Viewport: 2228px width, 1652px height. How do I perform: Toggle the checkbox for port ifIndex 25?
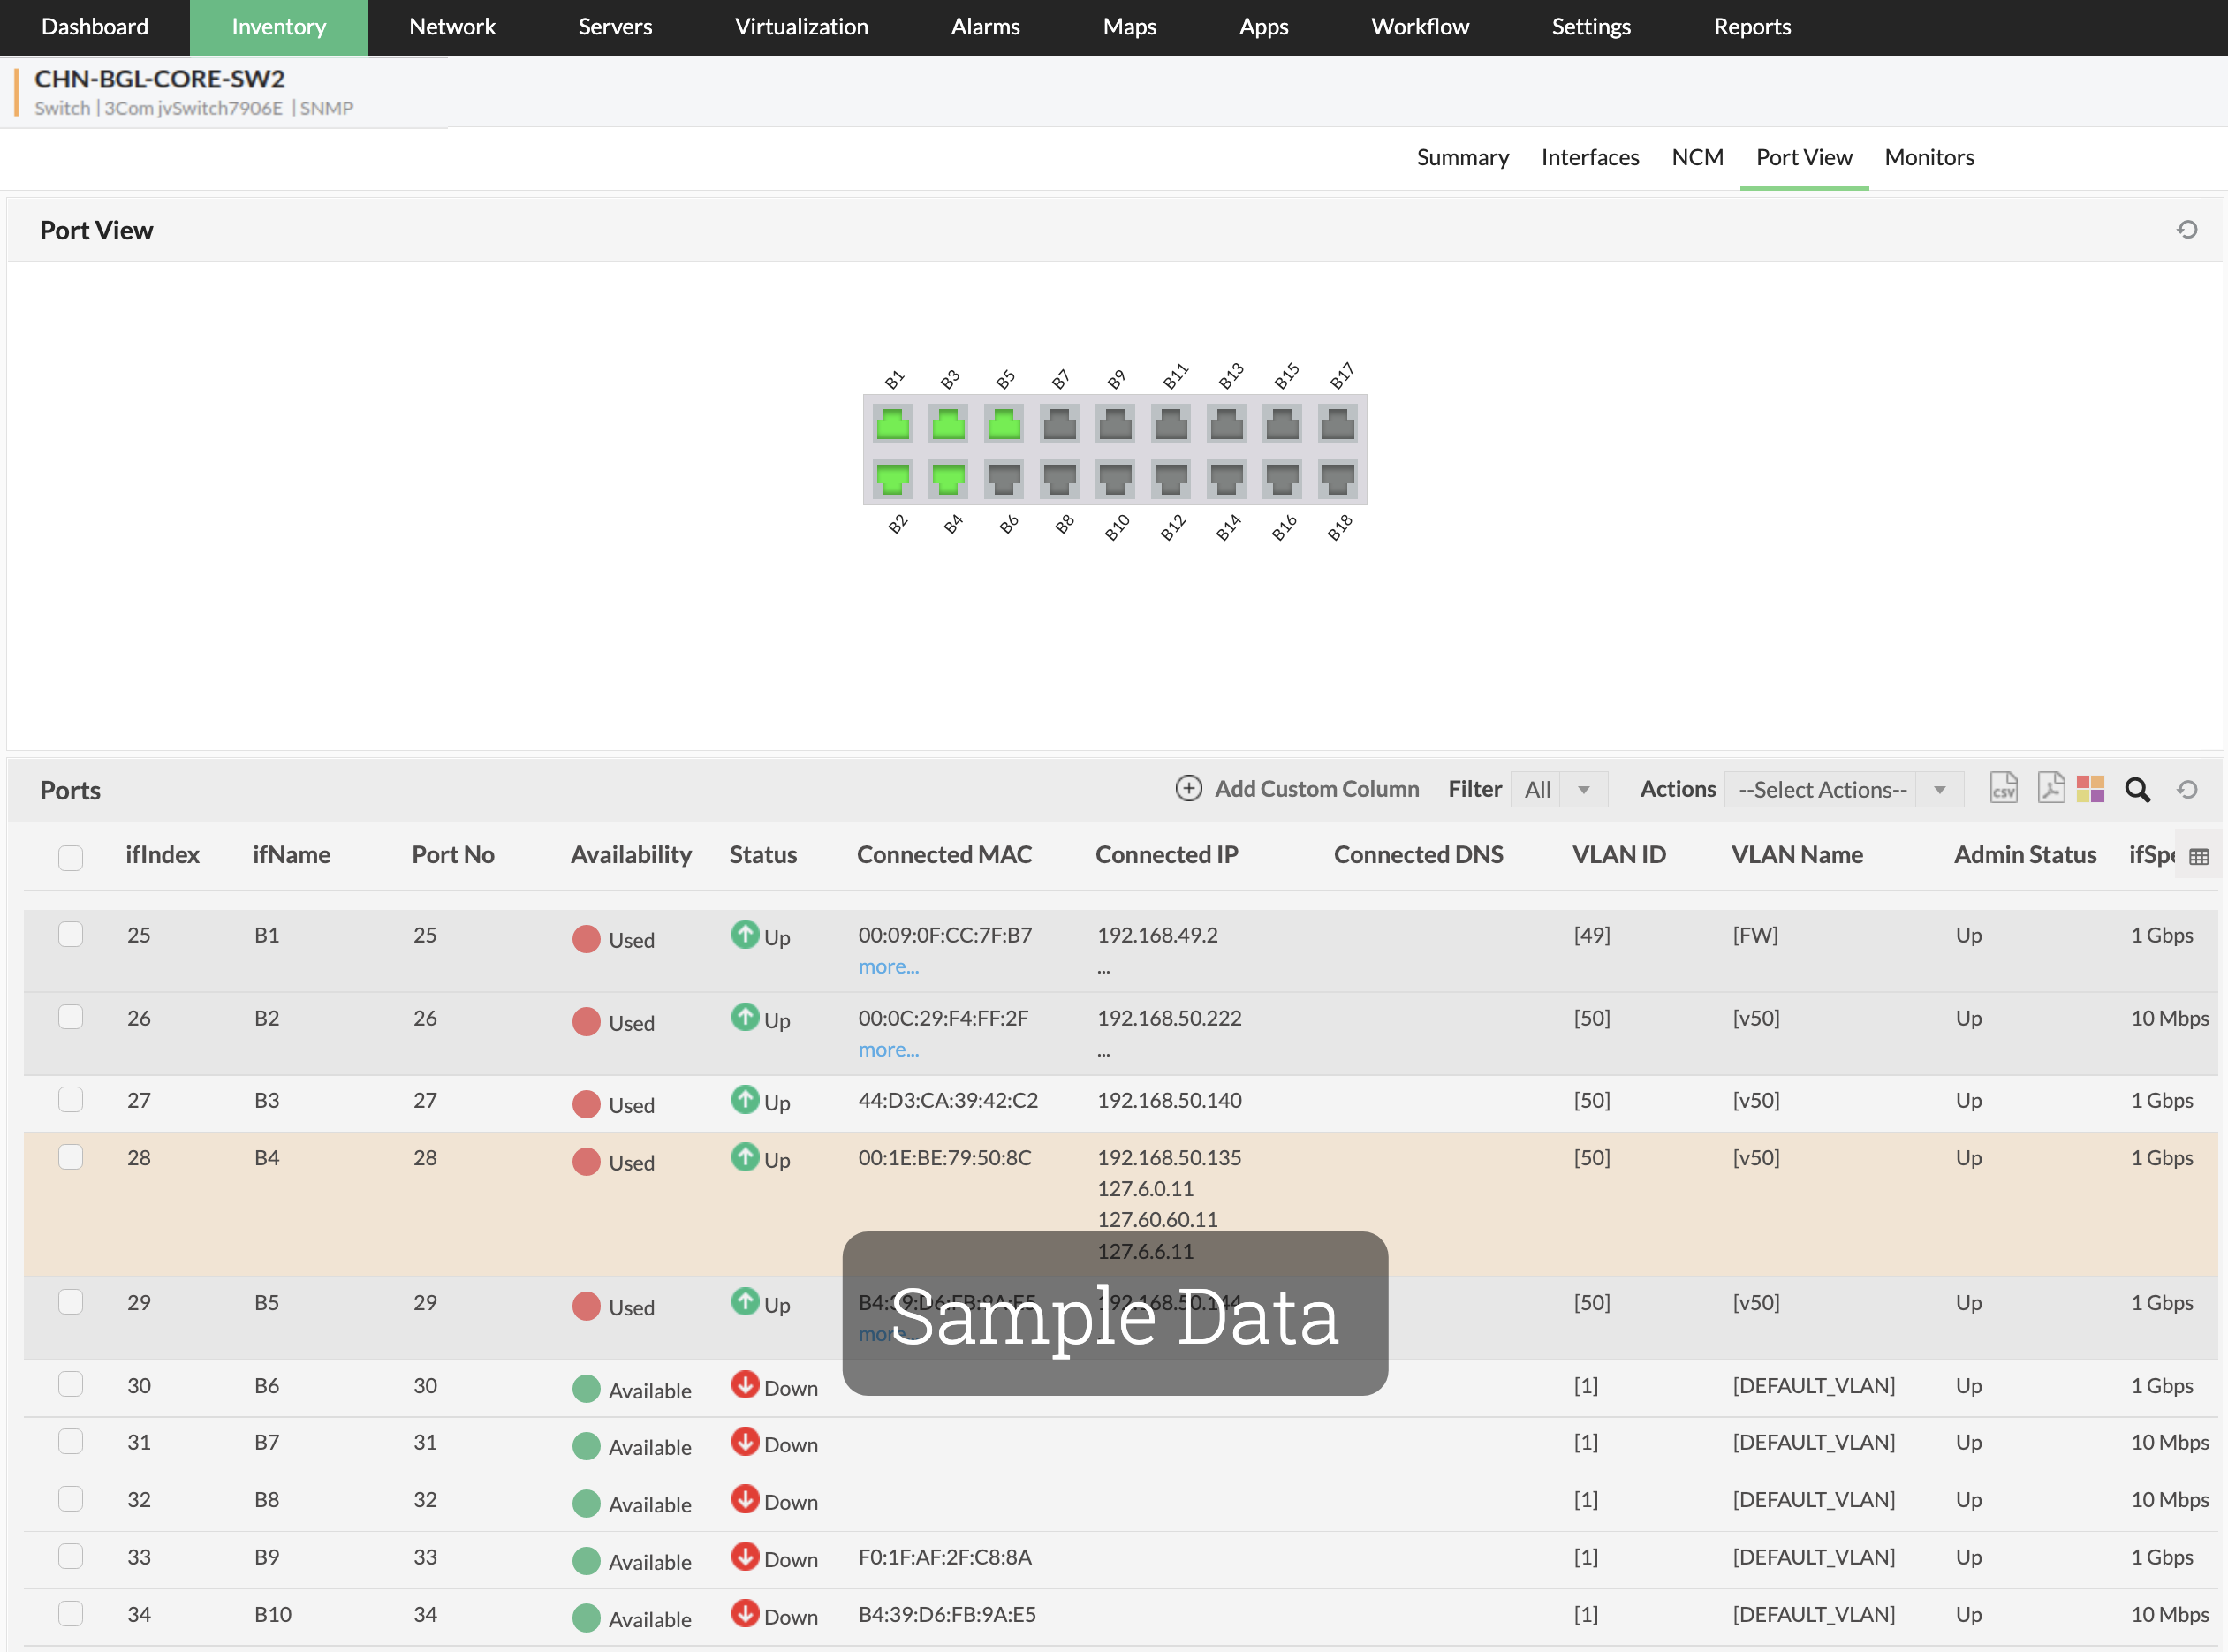tap(70, 936)
